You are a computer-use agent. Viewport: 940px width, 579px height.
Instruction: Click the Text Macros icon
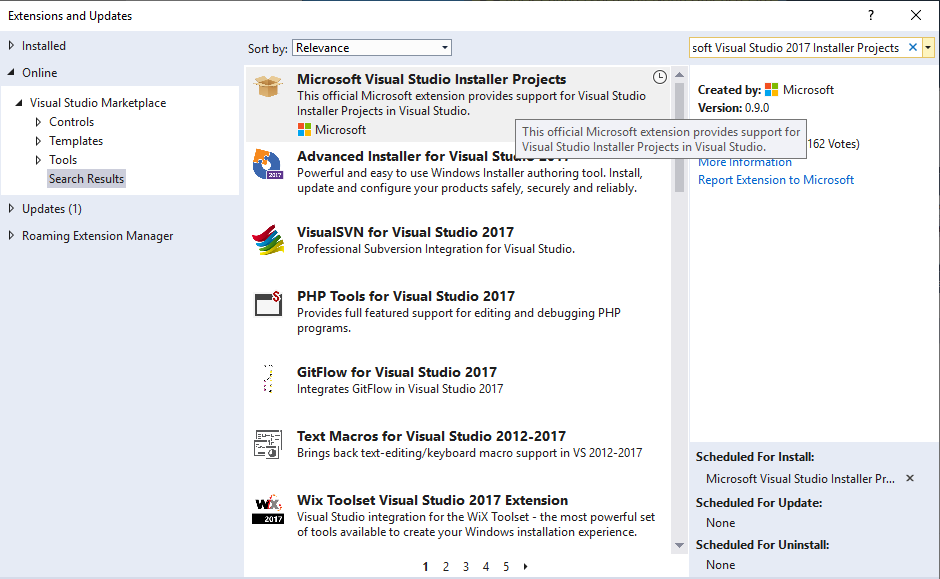[268, 444]
